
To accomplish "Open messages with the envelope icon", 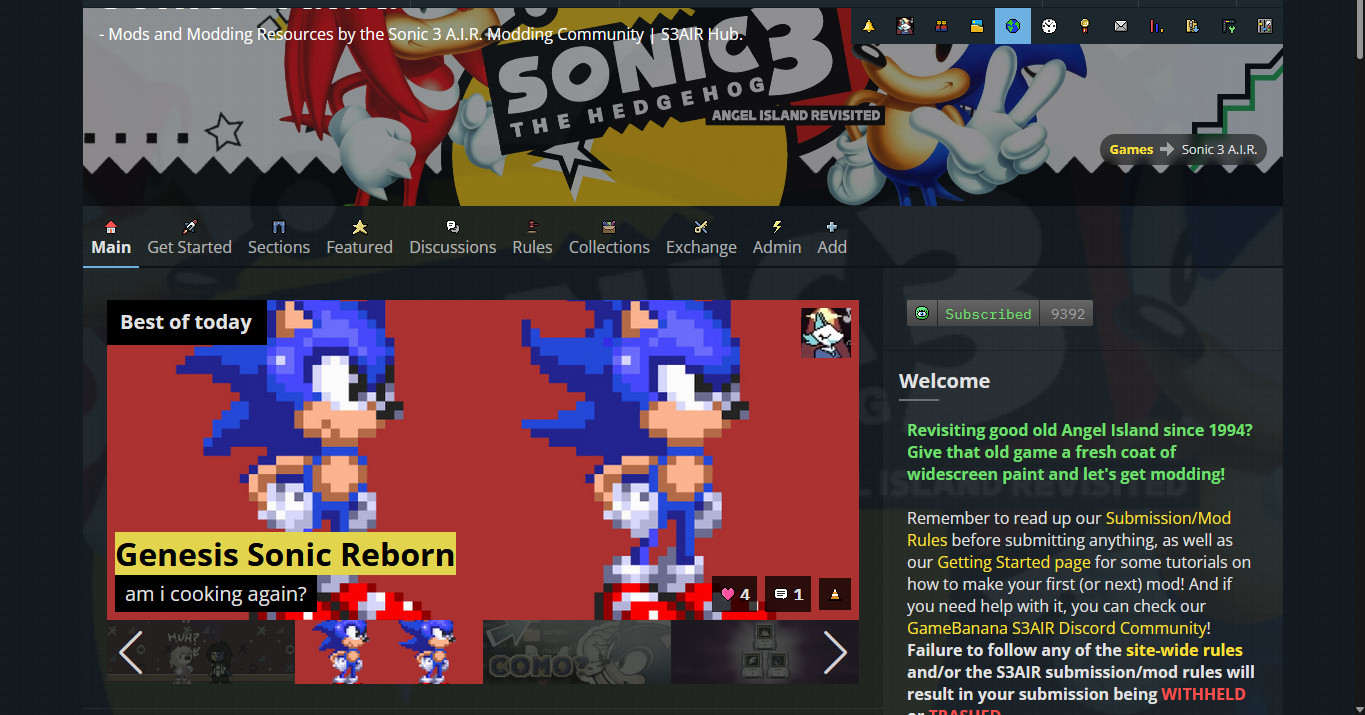I will pyautogui.click(x=1120, y=25).
